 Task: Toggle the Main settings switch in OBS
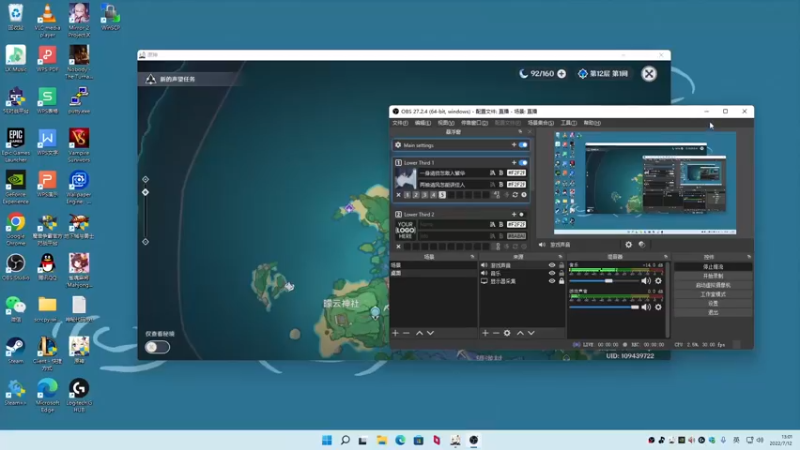pyautogui.click(x=523, y=145)
